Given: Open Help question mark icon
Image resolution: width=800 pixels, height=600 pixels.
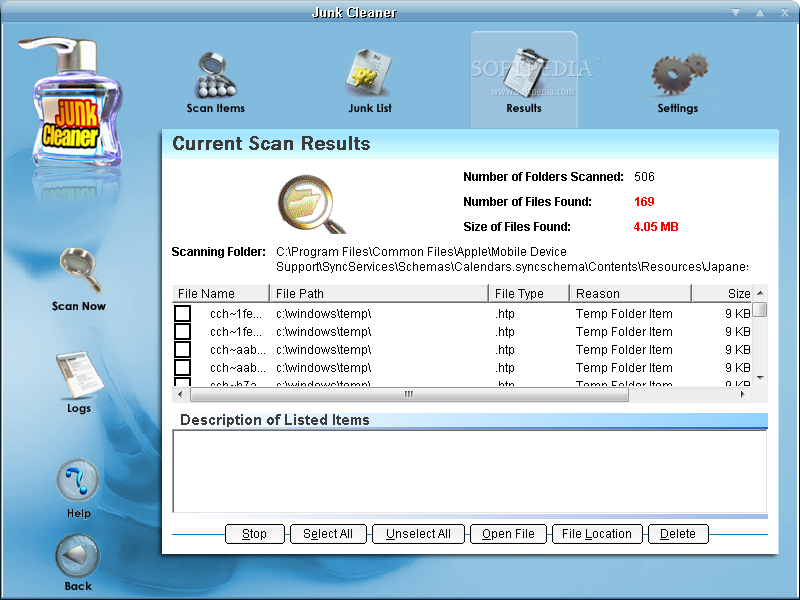Looking at the screenshot, I should pos(78,480).
